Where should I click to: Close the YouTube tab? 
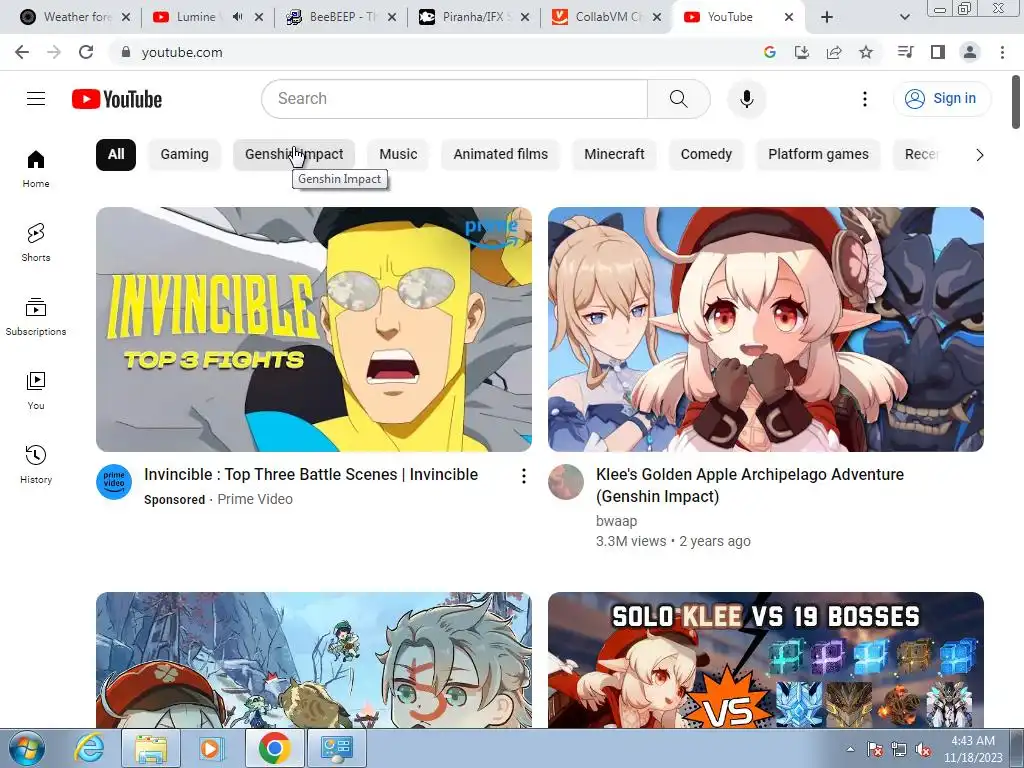coord(789,17)
